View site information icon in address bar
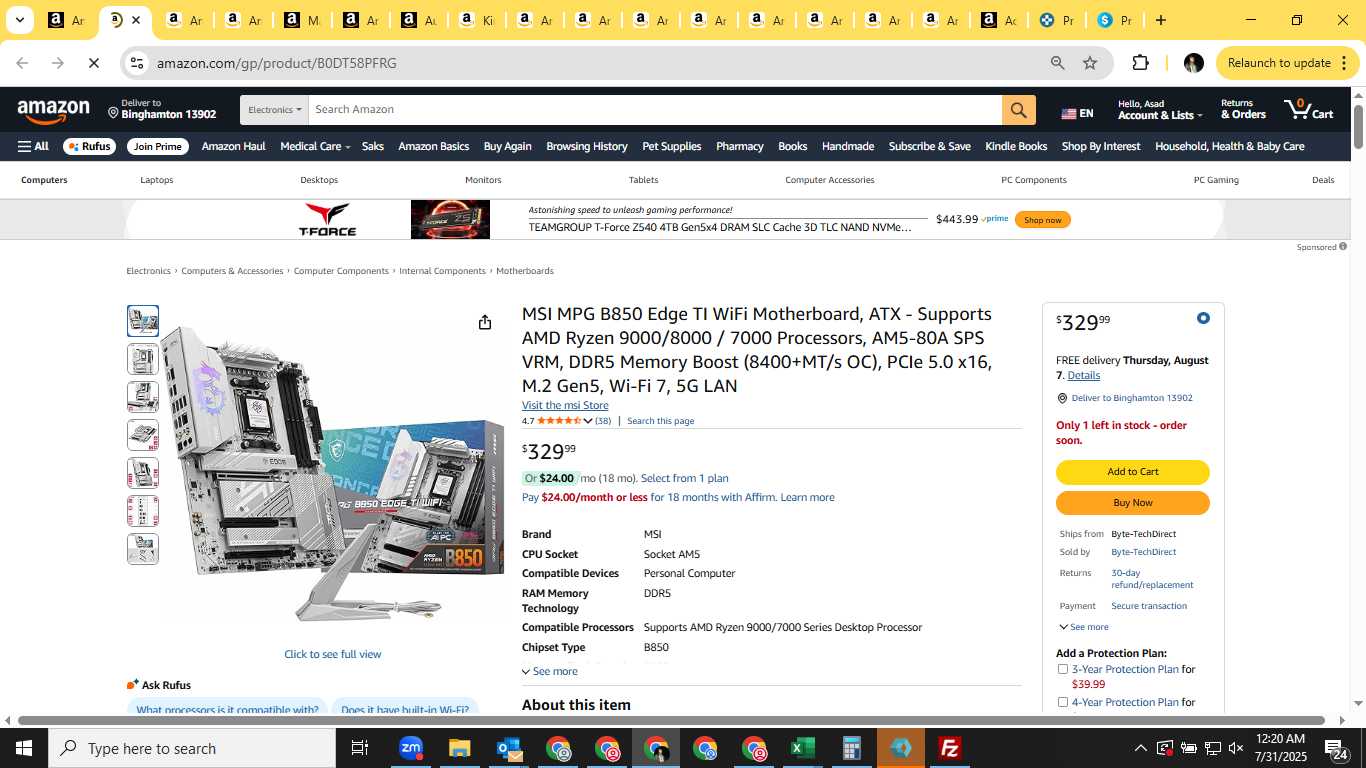Image resolution: width=1366 pixels, height=768 pixels. point(136,63)
